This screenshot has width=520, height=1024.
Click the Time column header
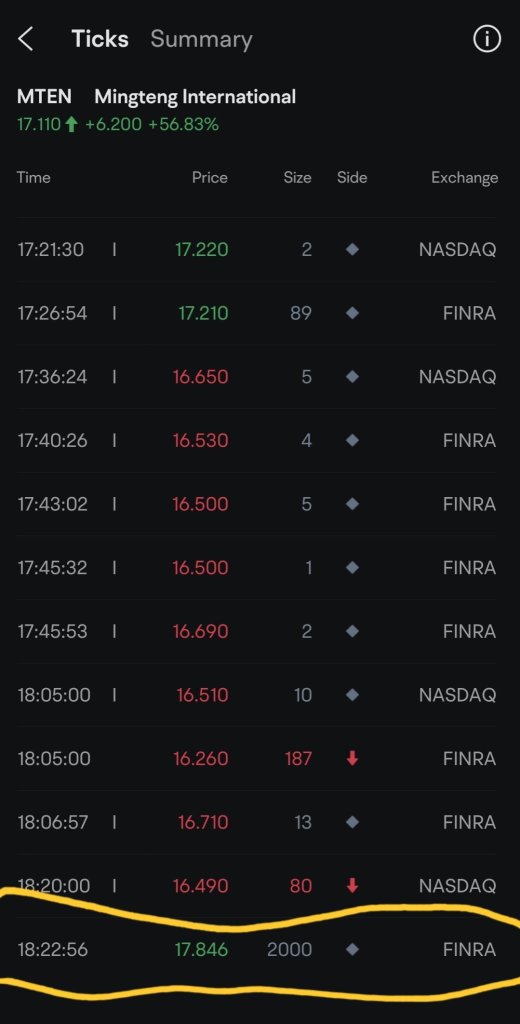click(33, 178)
